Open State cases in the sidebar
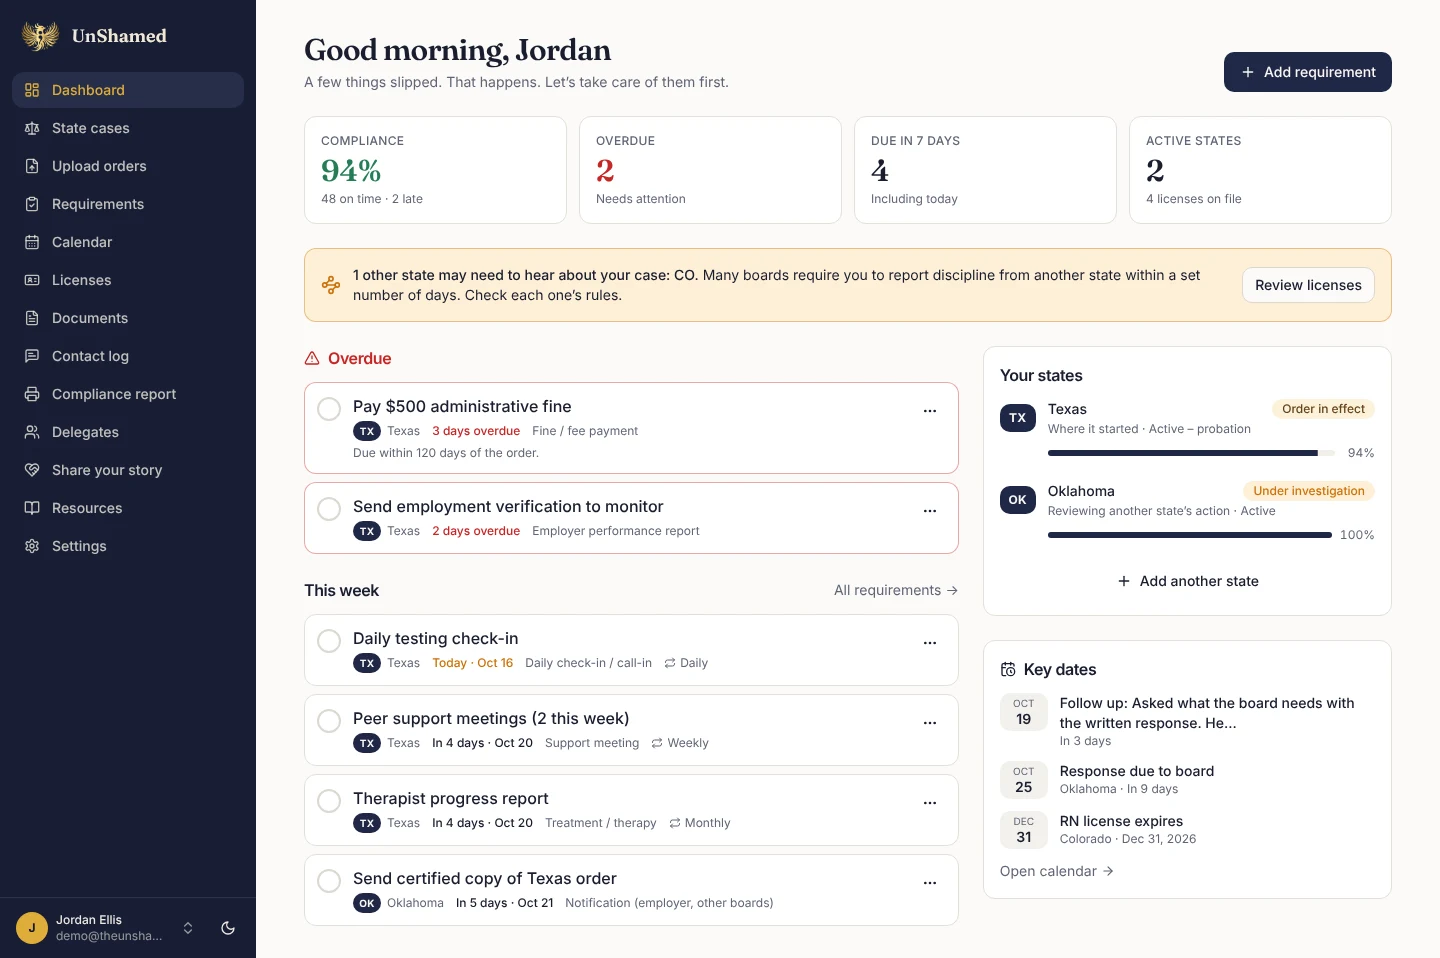Image resolution: width=1440 pixels, height=958 pixels. coord(128,128)
